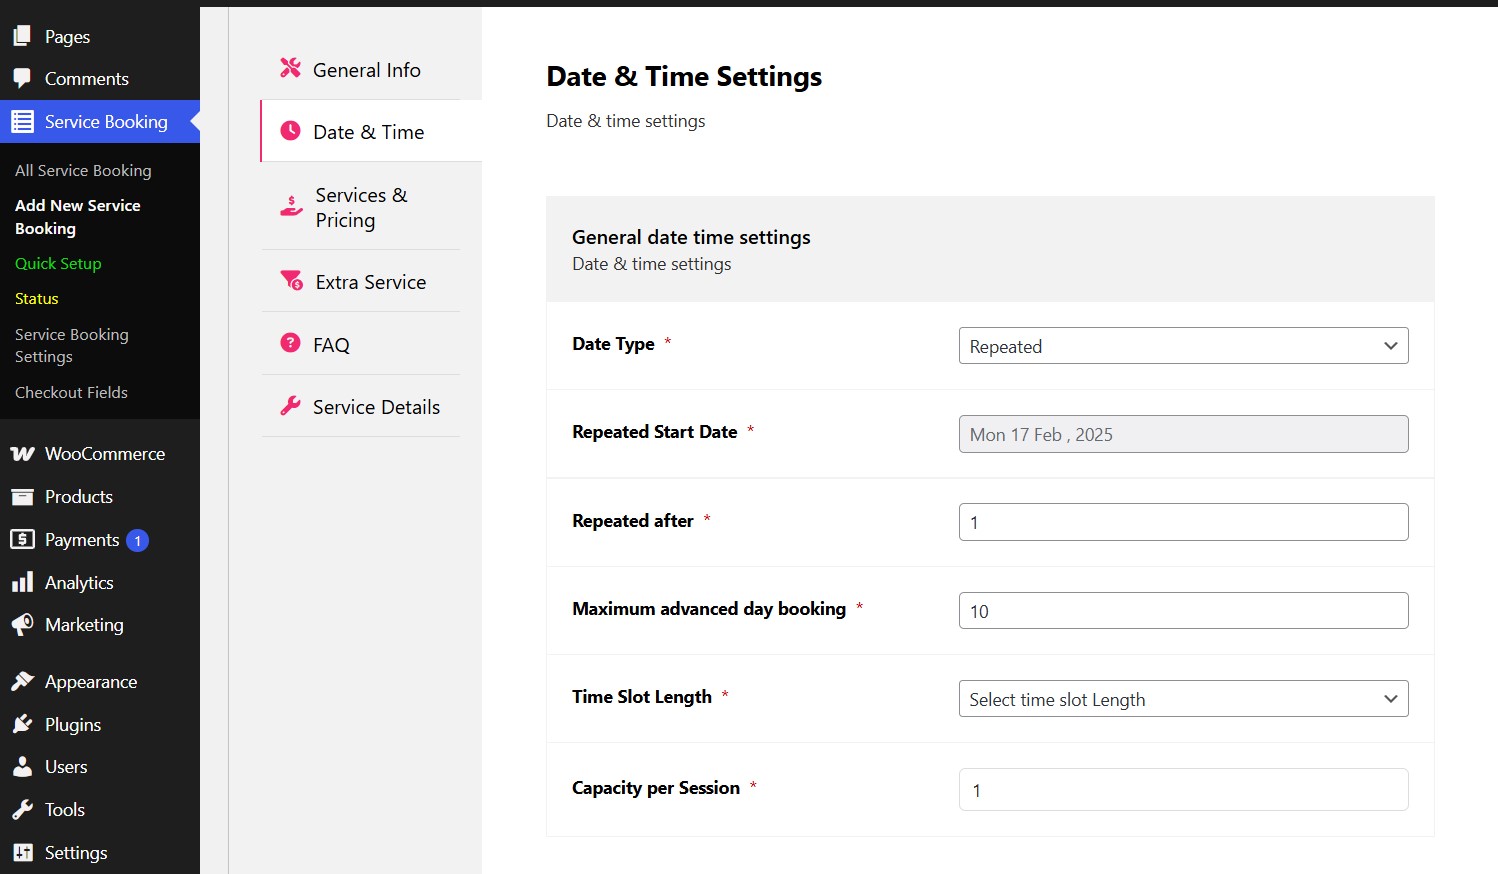Open the Time Slot Length dropdown
Screen dimensions: 1498x874
1183,699
